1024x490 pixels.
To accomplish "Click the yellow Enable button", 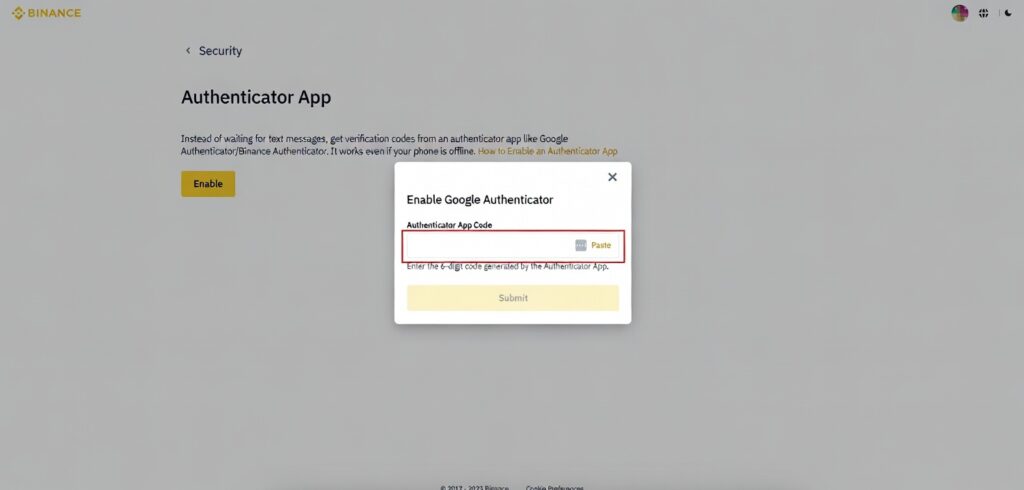I will (x=208, y=184).
